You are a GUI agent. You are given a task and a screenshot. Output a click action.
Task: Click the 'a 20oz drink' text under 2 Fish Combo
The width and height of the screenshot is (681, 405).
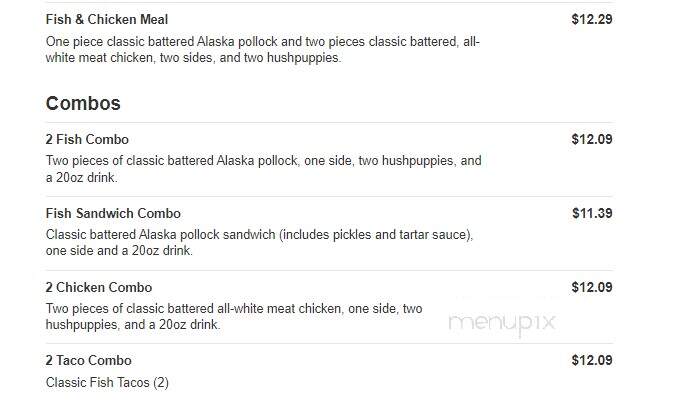click(81, 178)
